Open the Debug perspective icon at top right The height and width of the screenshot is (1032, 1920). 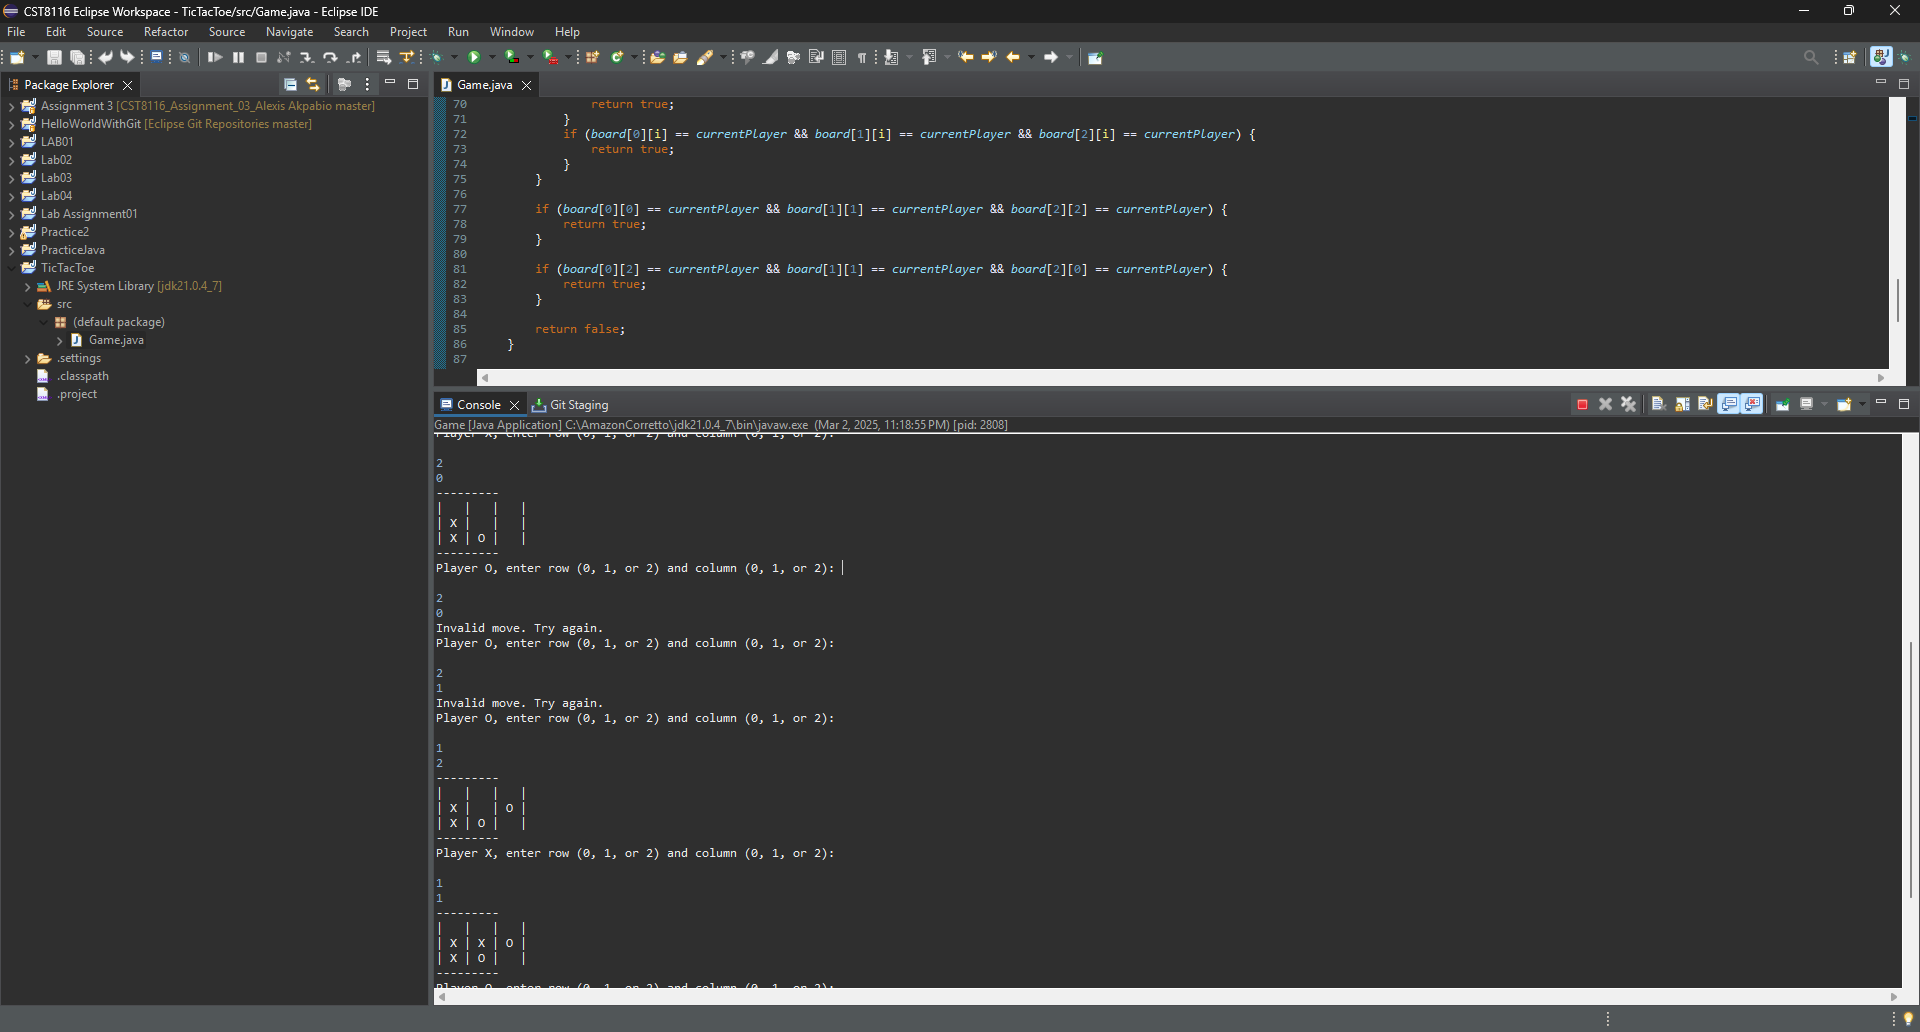1905,58
